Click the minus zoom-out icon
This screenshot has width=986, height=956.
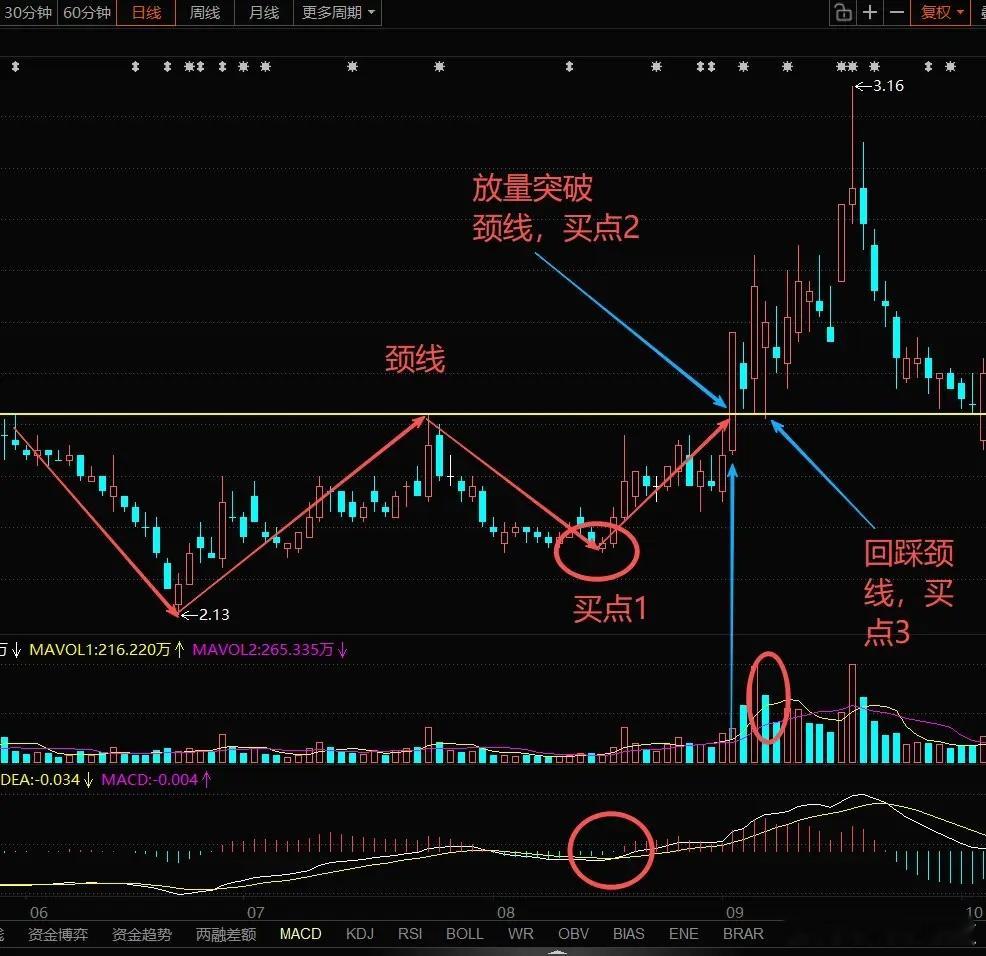897,13
